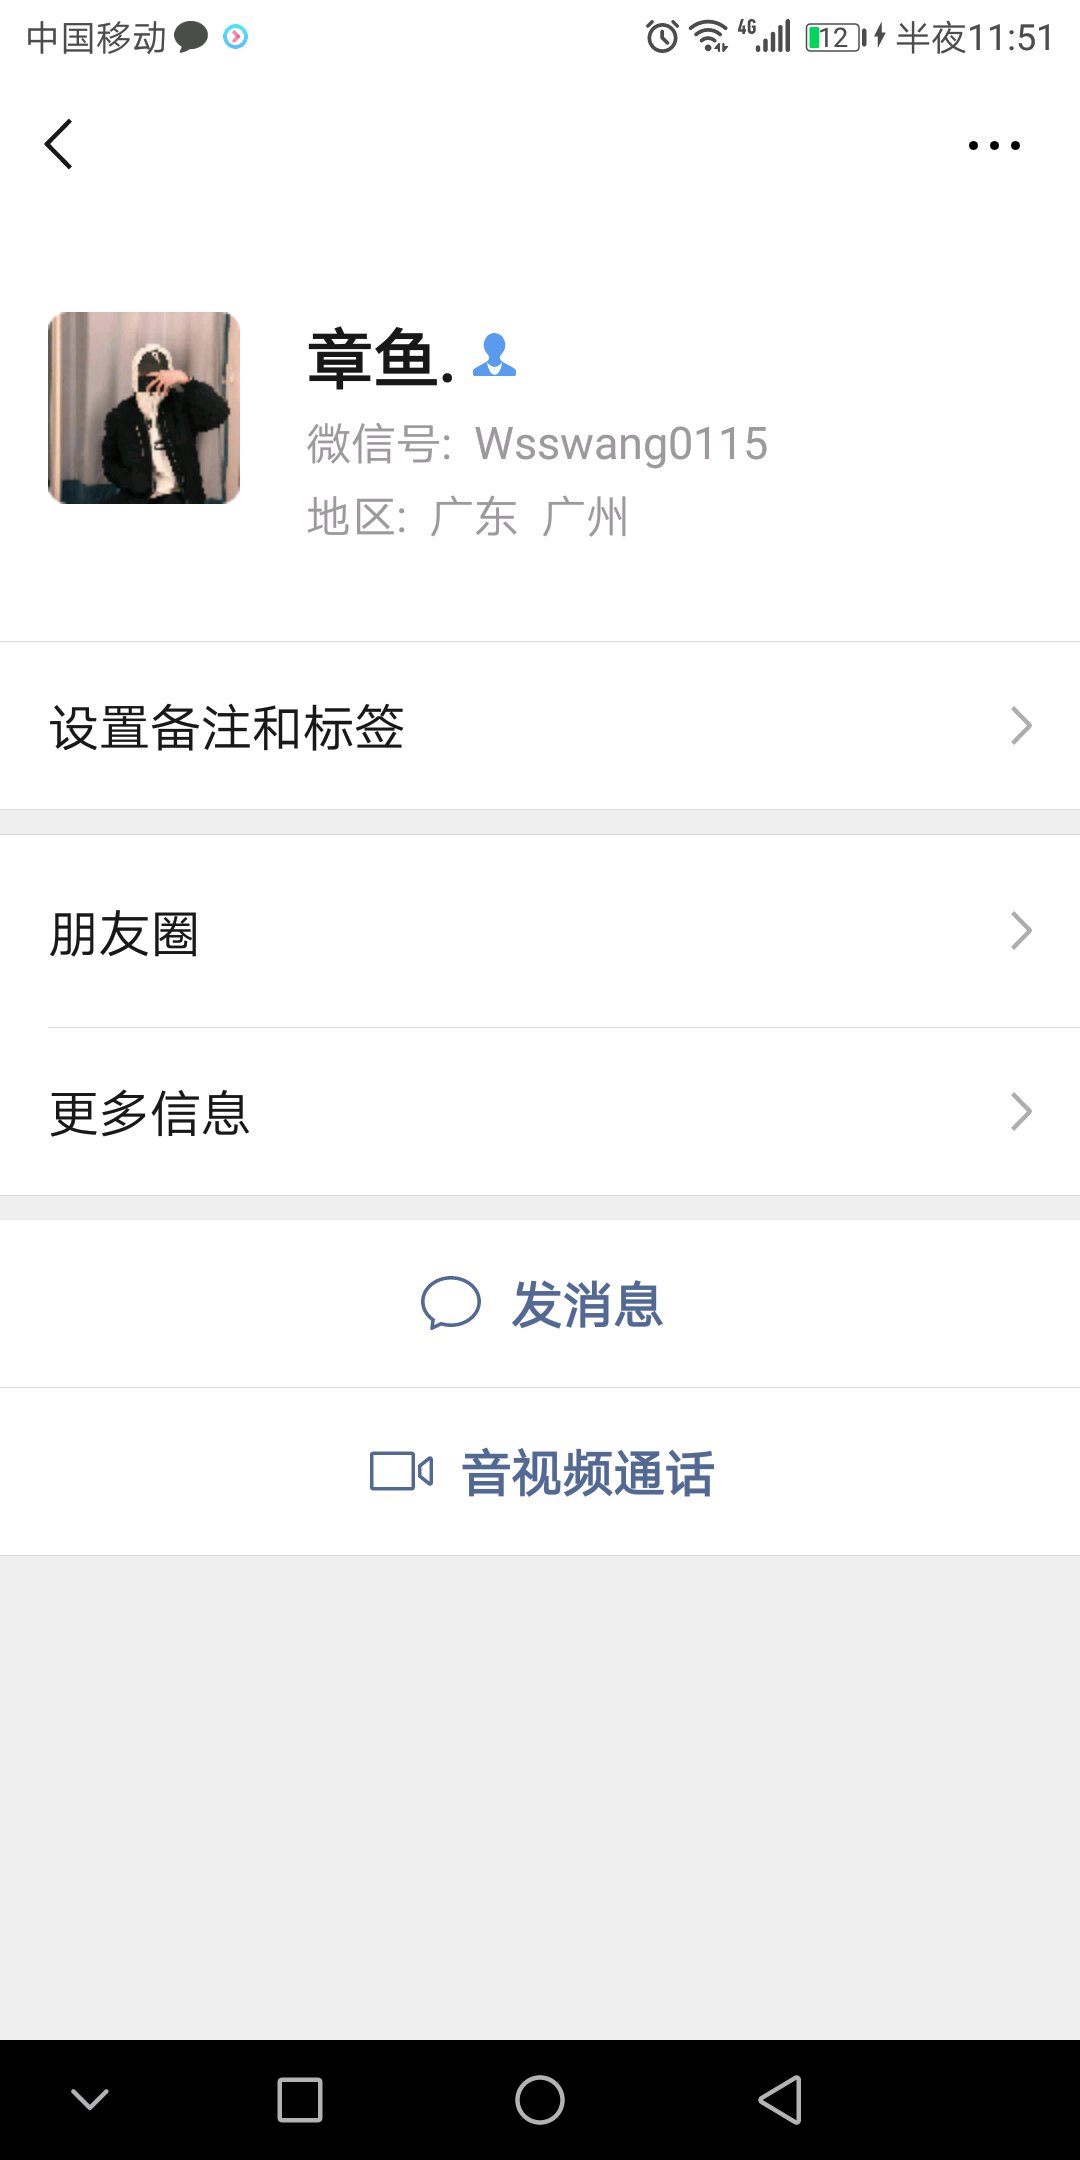1080x2160 pixels.
Task: Open the three-dot more options menu
Action: click(994, 146)
